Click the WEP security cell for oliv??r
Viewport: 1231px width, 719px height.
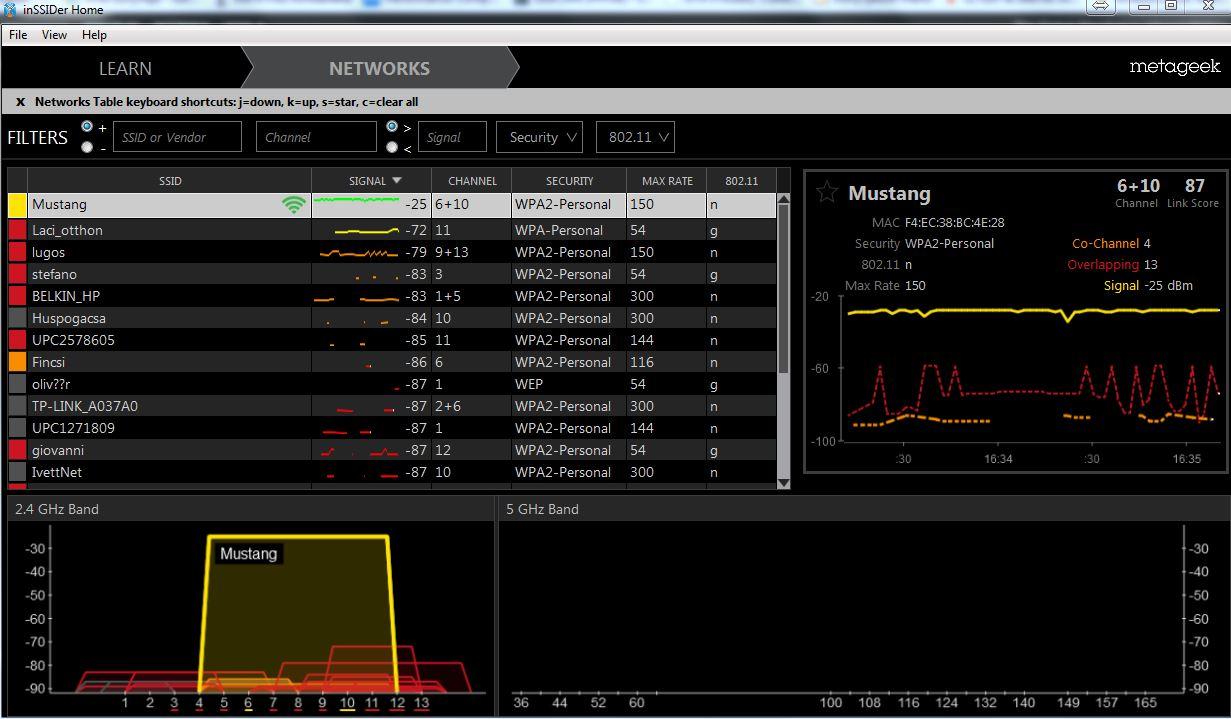(x=569, y=384)
